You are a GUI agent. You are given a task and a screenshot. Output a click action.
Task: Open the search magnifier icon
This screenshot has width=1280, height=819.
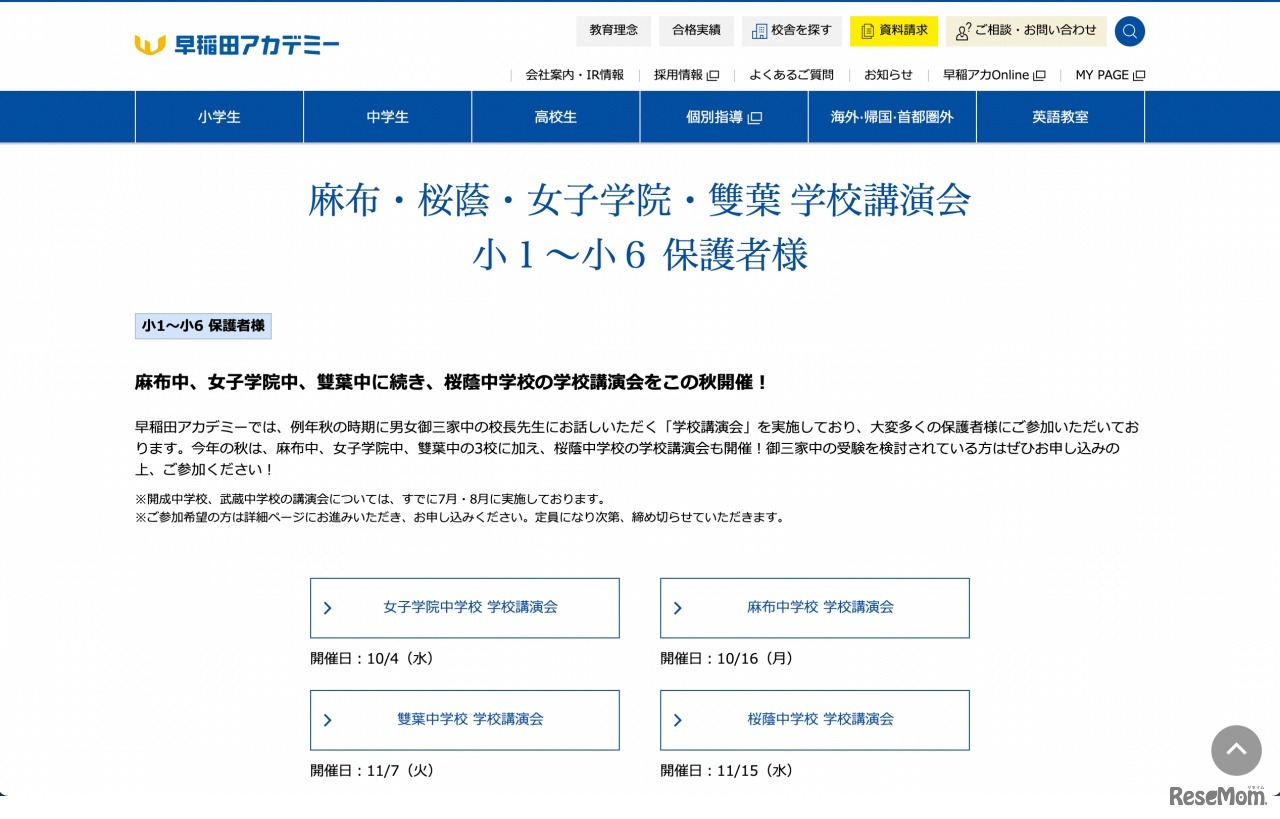point(1129,31)
